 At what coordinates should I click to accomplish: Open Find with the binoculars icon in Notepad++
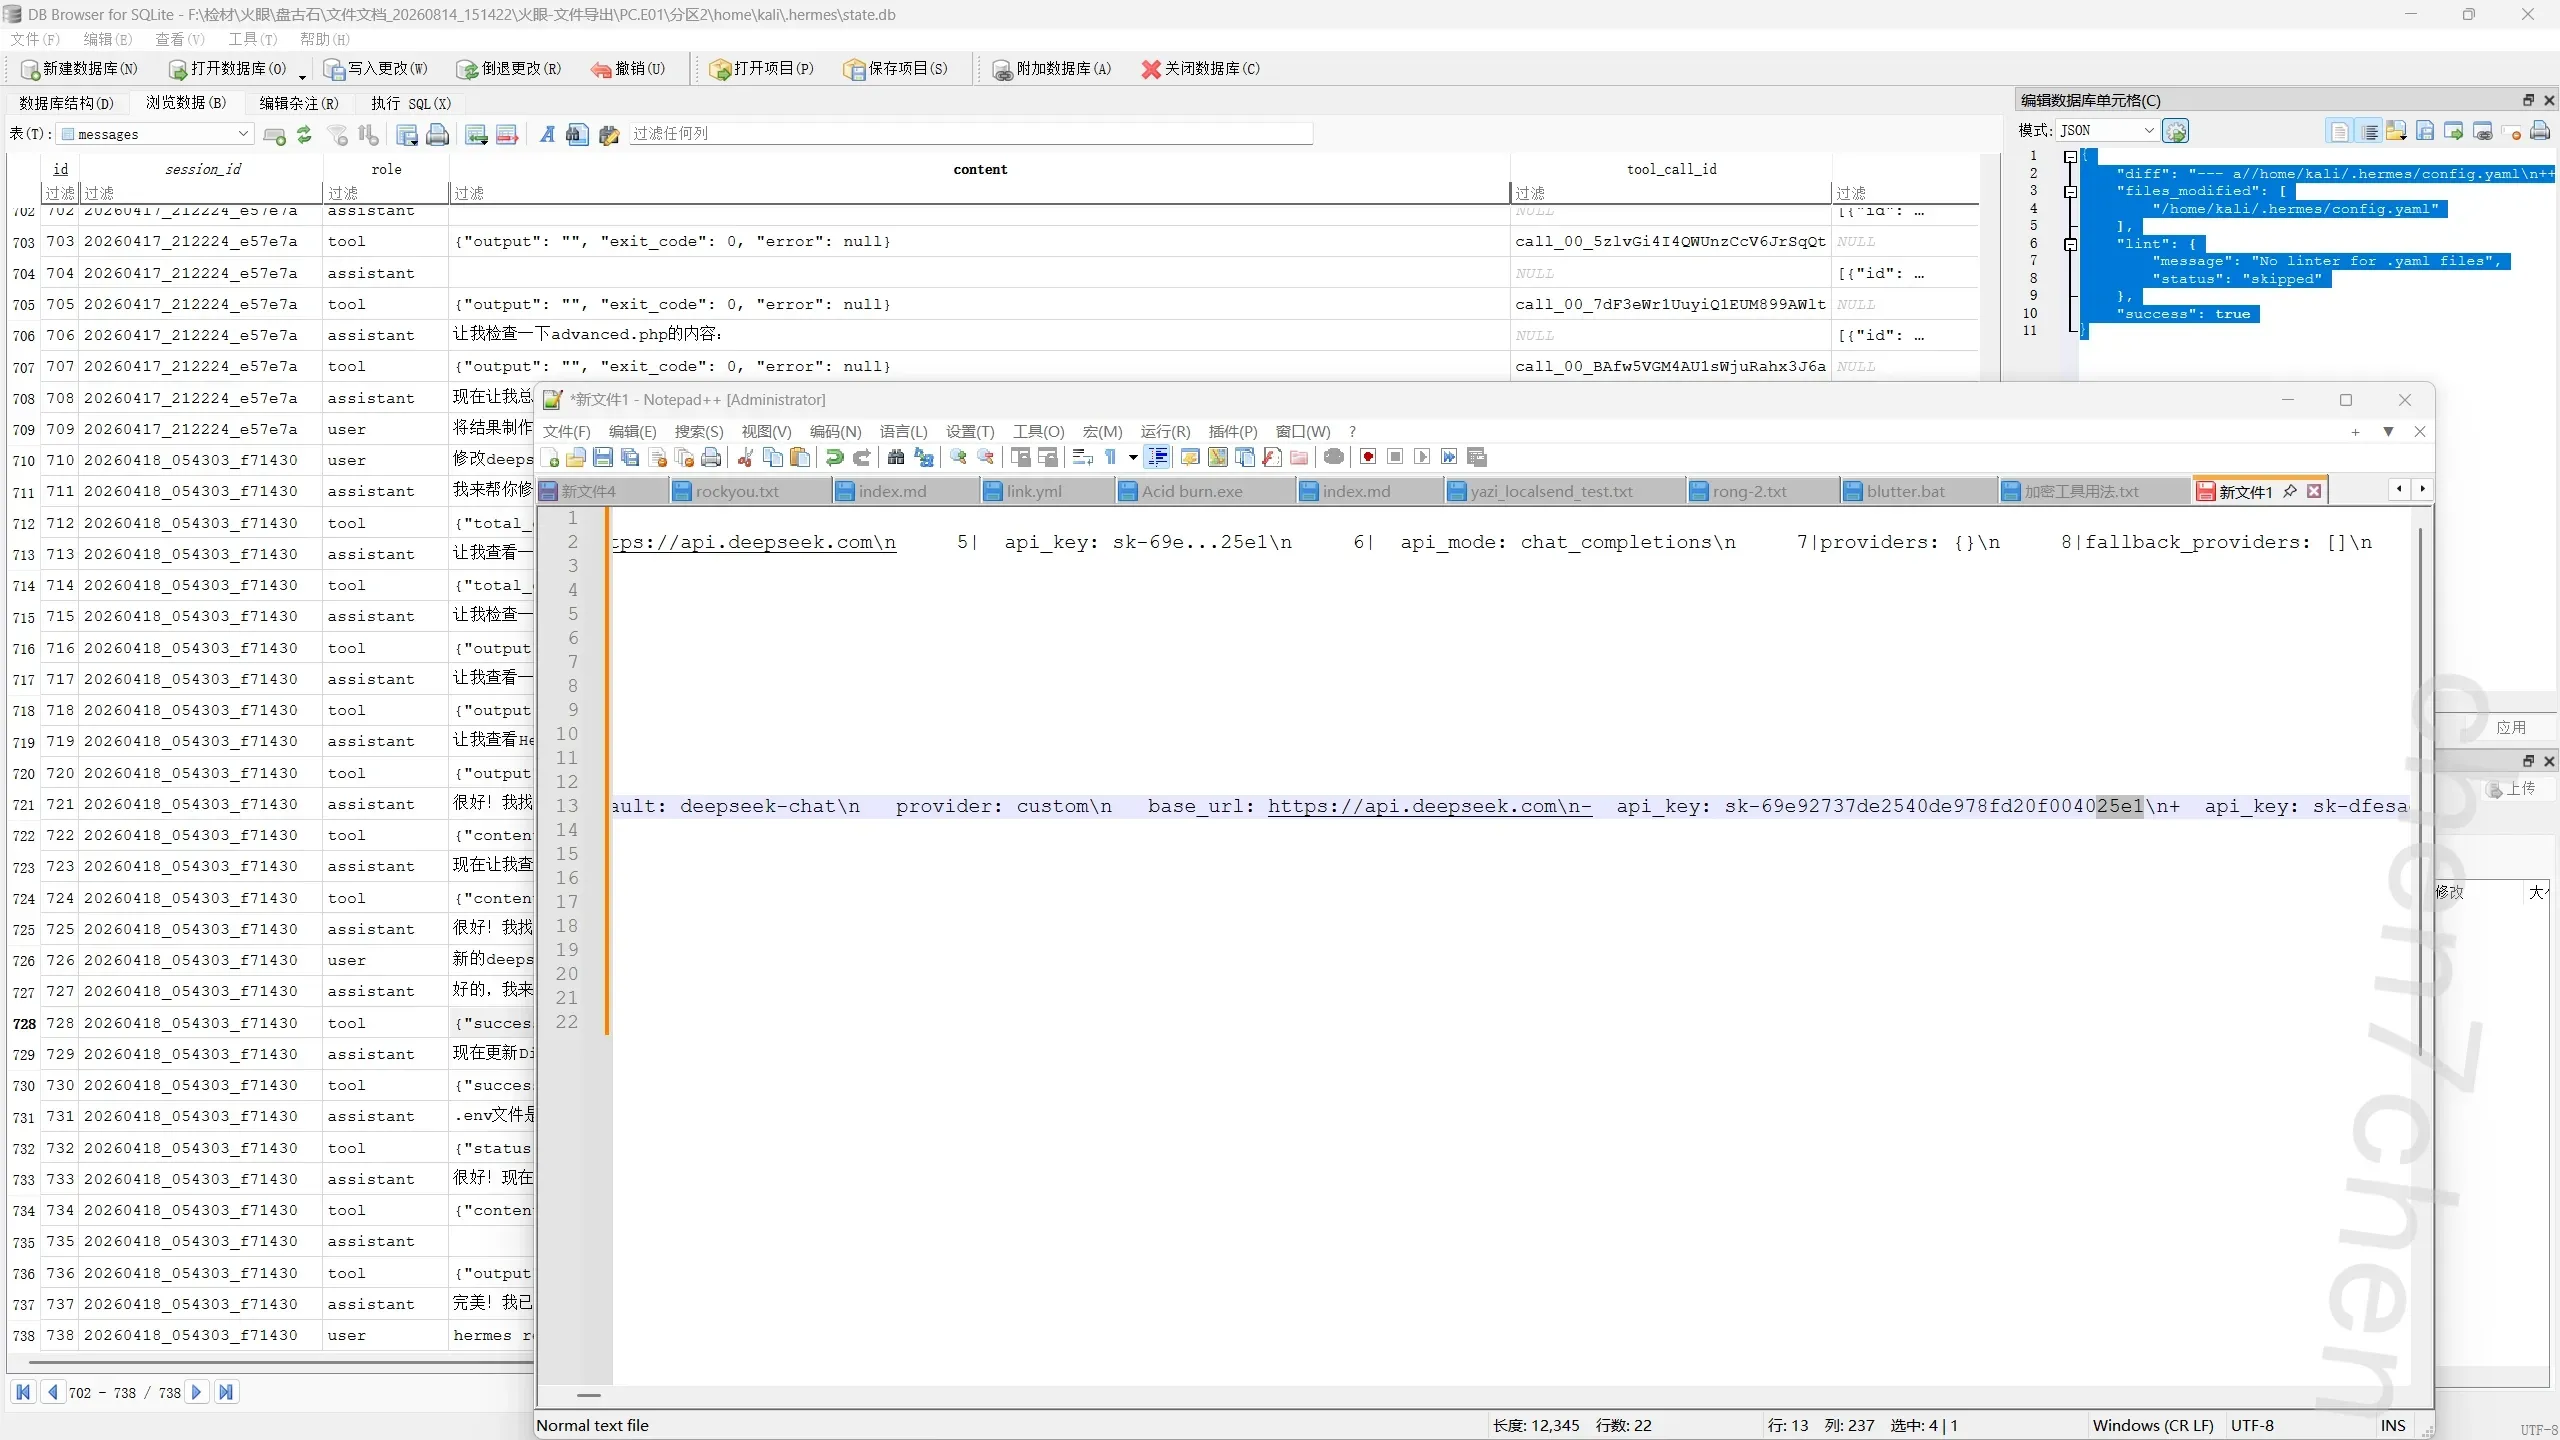pyautogui.click(x=896, y=458)
